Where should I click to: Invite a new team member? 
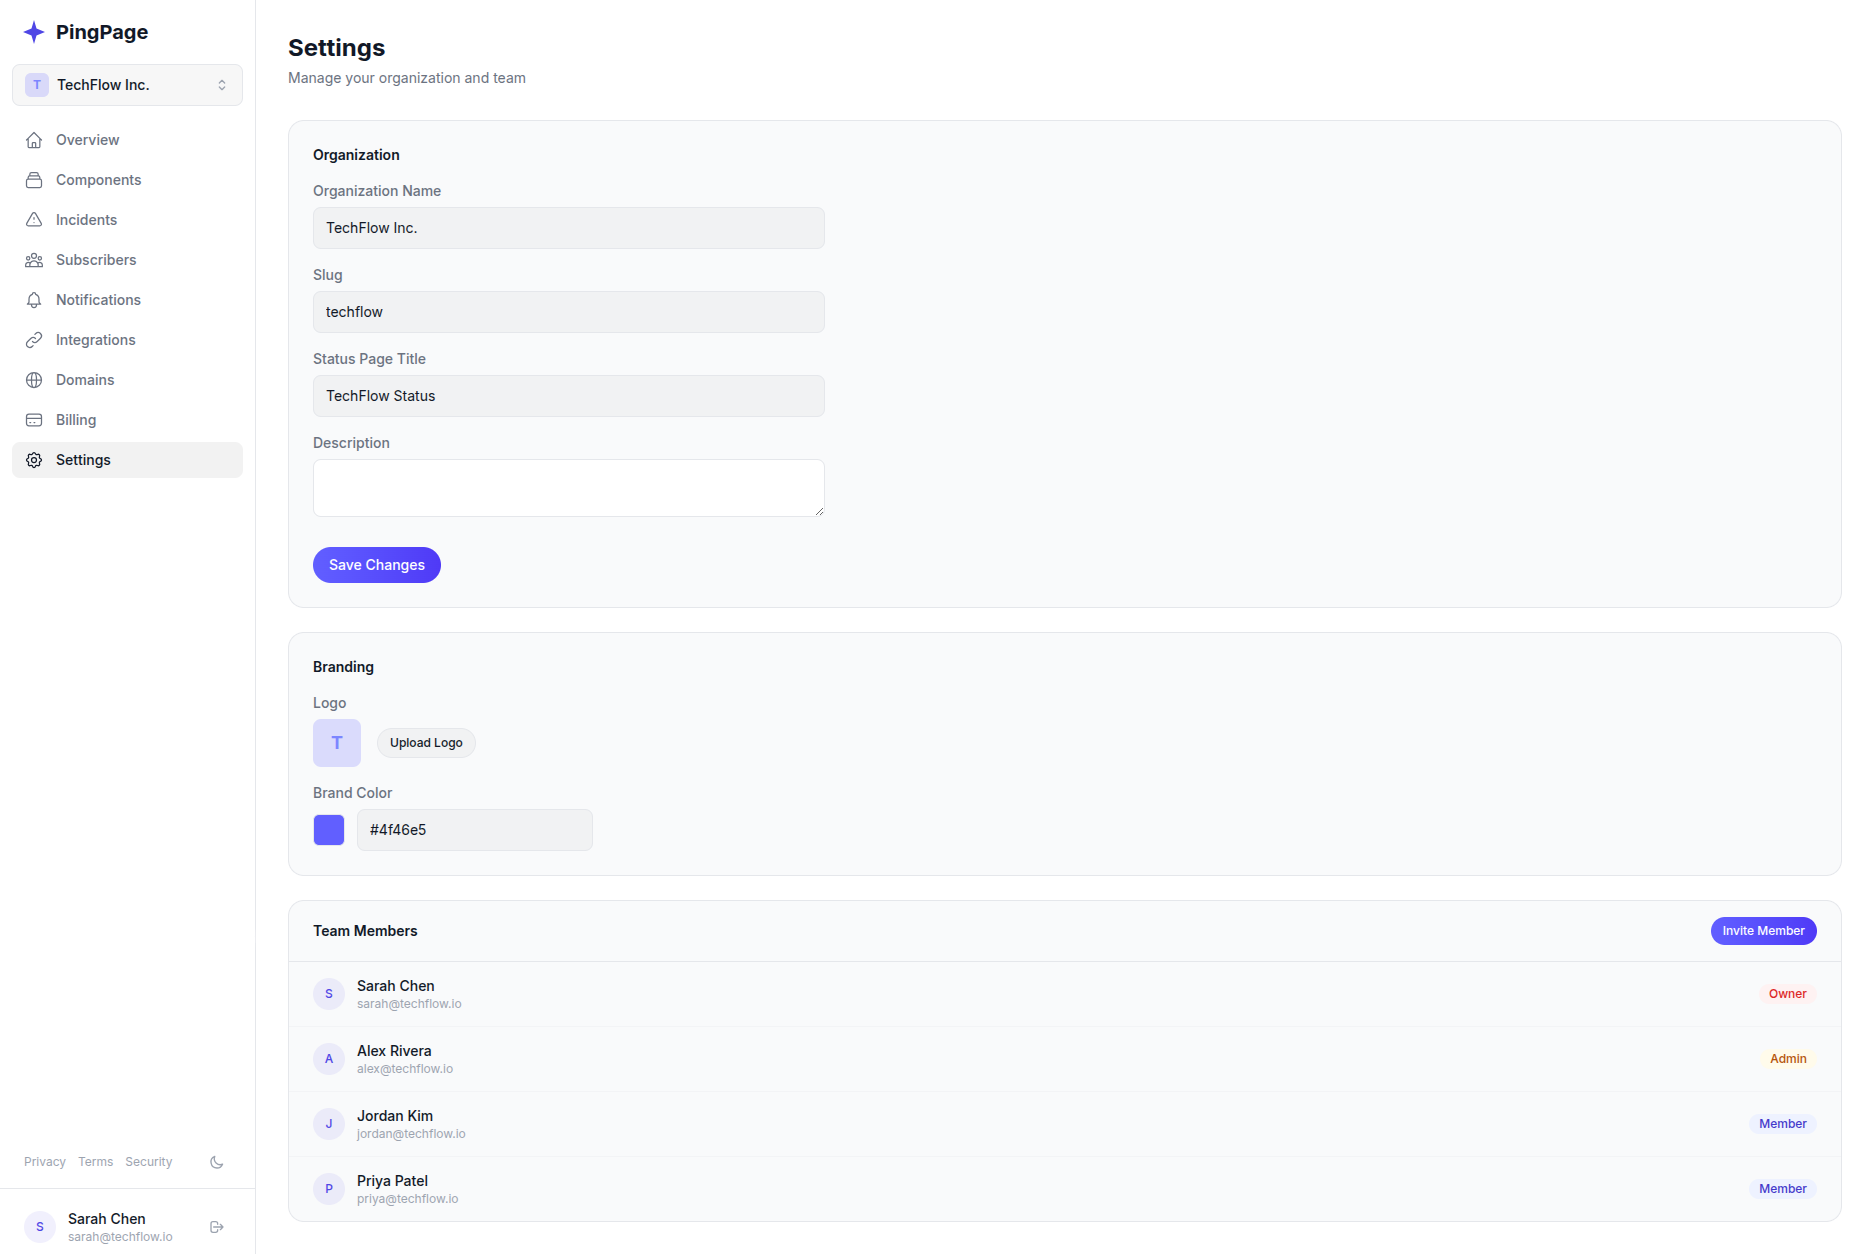point(1763,931)
